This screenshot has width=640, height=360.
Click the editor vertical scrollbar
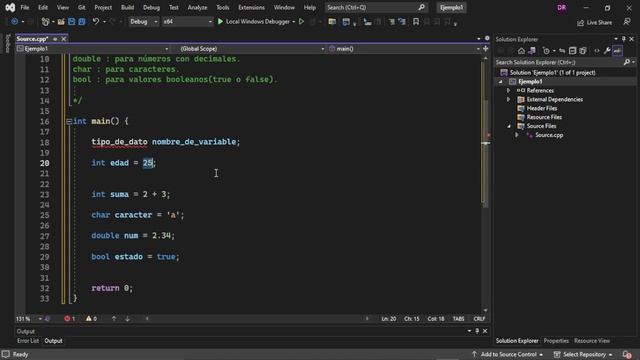tap(485, 184)
